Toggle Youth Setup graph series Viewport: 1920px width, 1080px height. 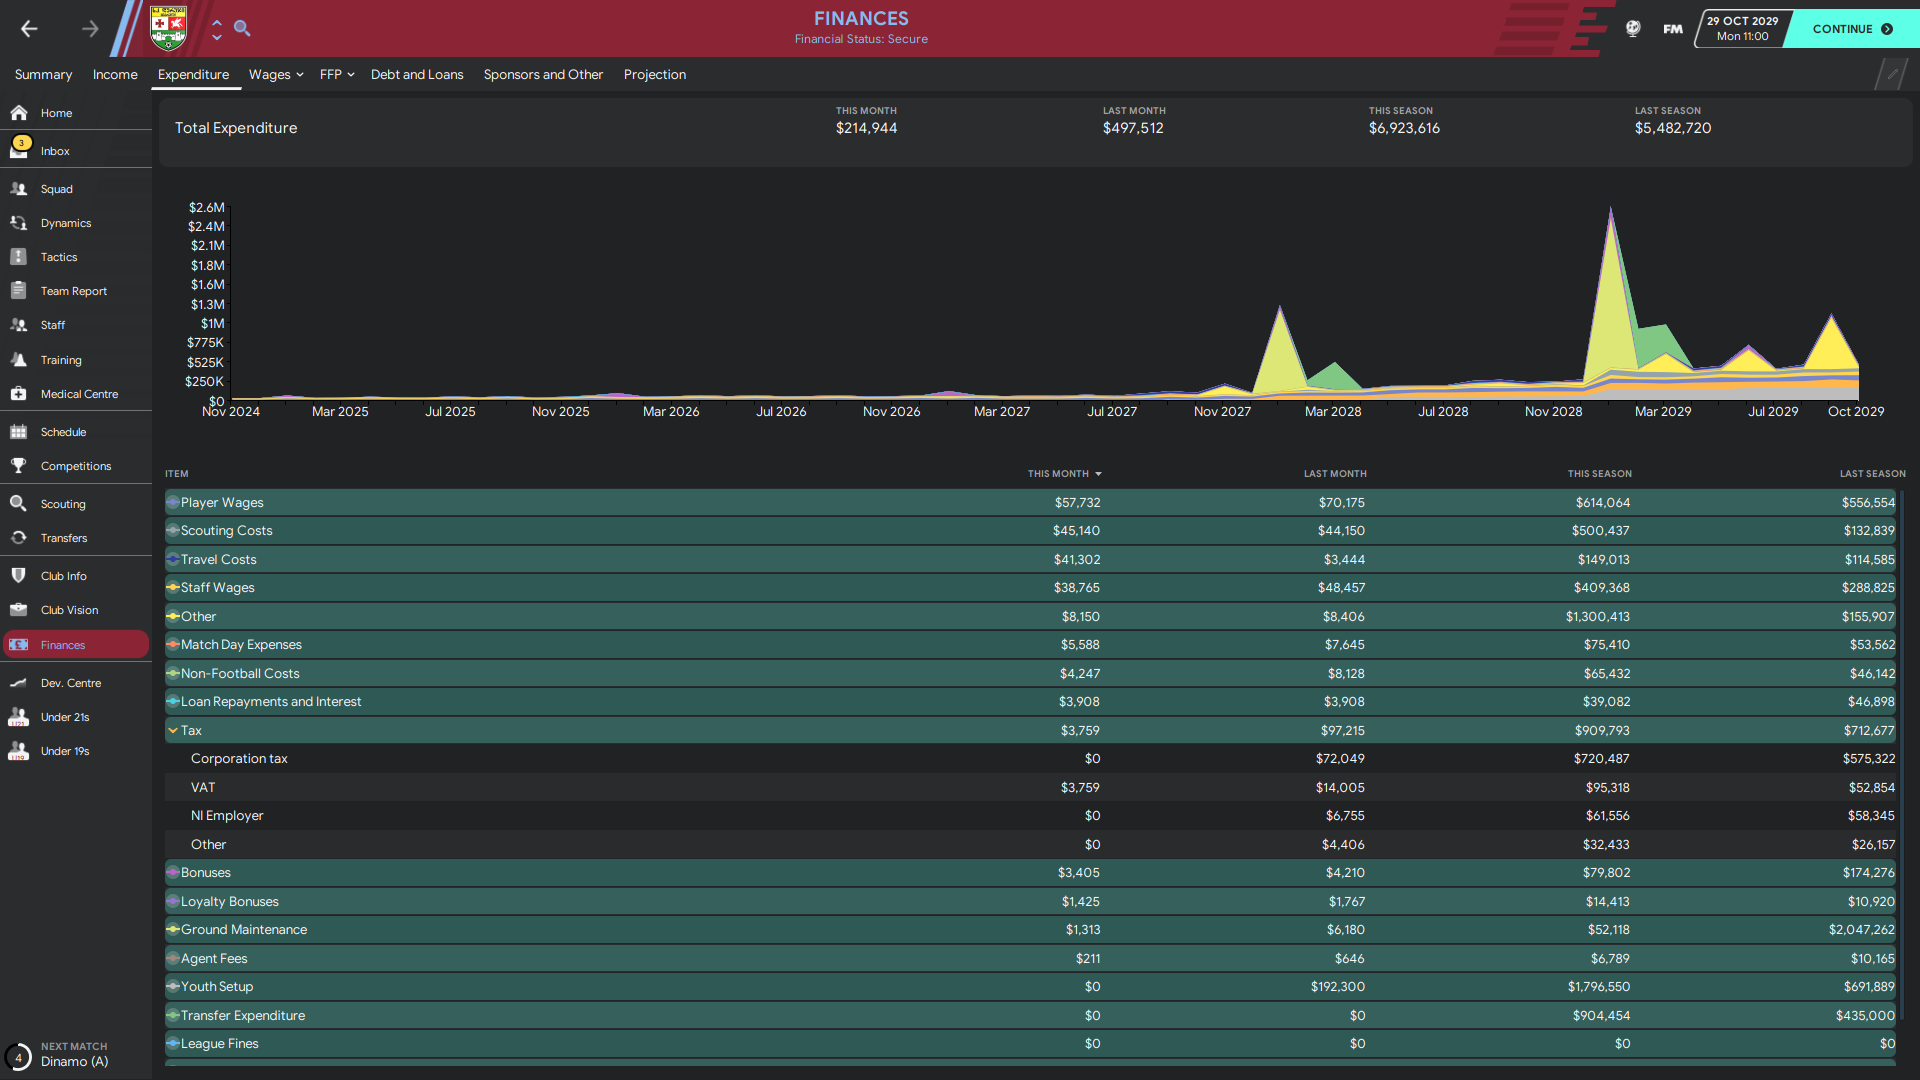point(173,986)
